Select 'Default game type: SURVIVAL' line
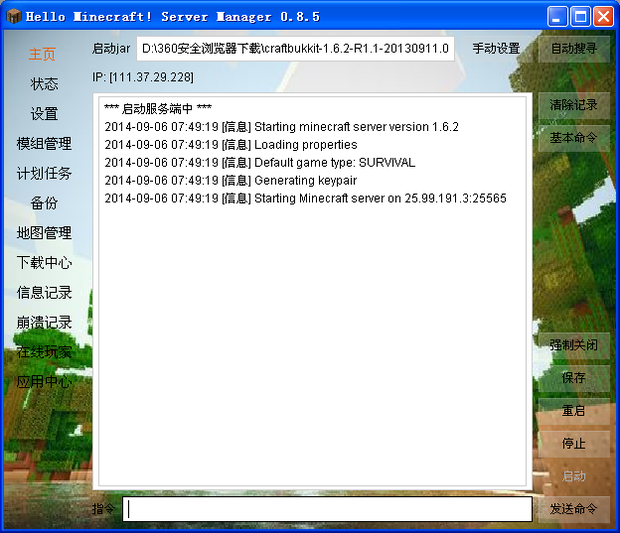The image size is (620, 533). 260,163
